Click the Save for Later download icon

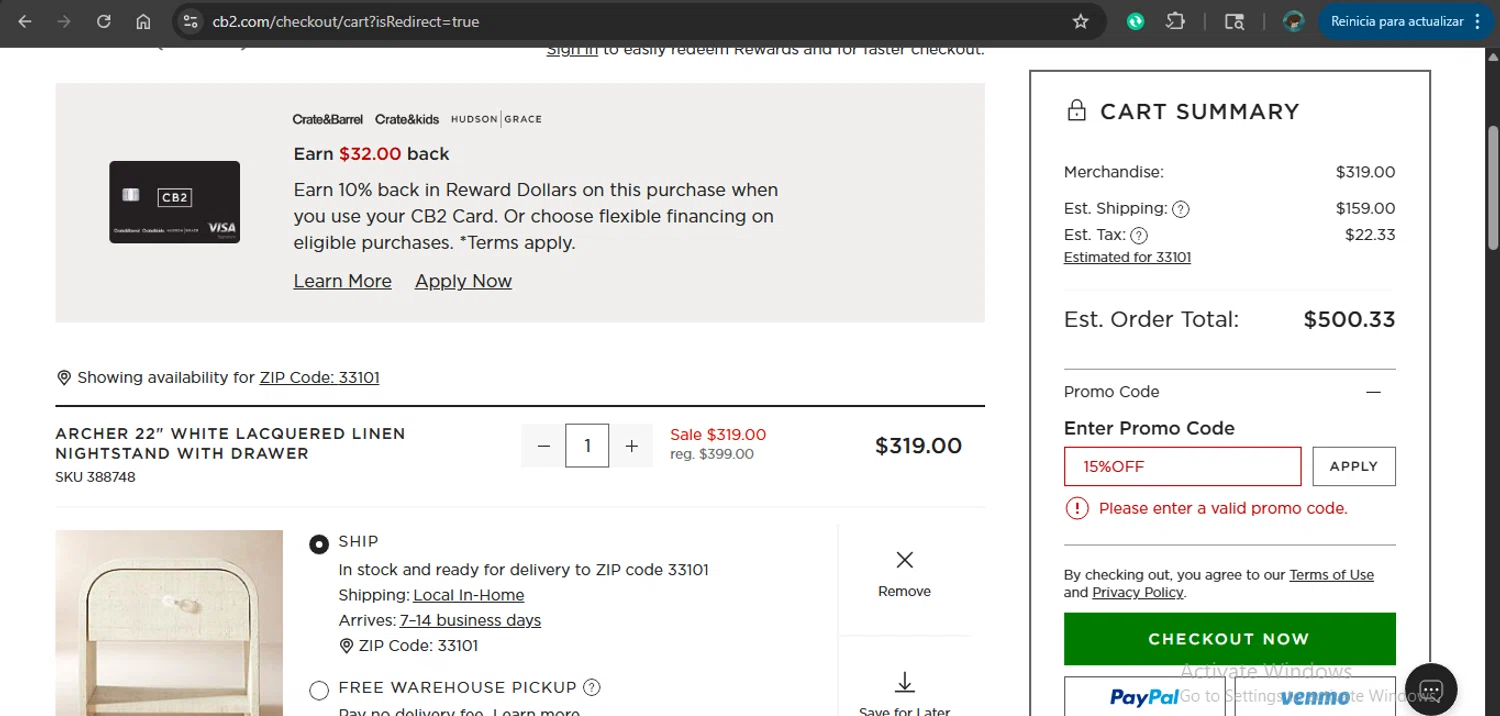tap(904, 683)
